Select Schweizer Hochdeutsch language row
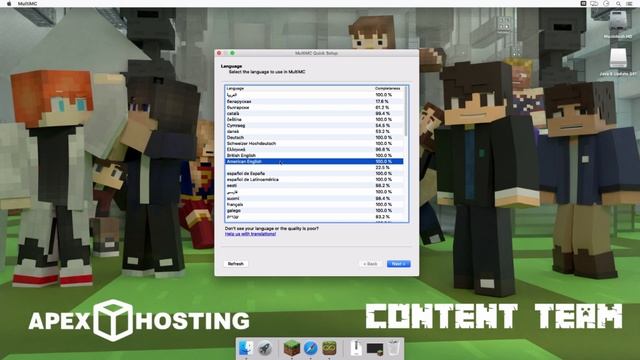The image size is (640, 360). click(314, 144)
